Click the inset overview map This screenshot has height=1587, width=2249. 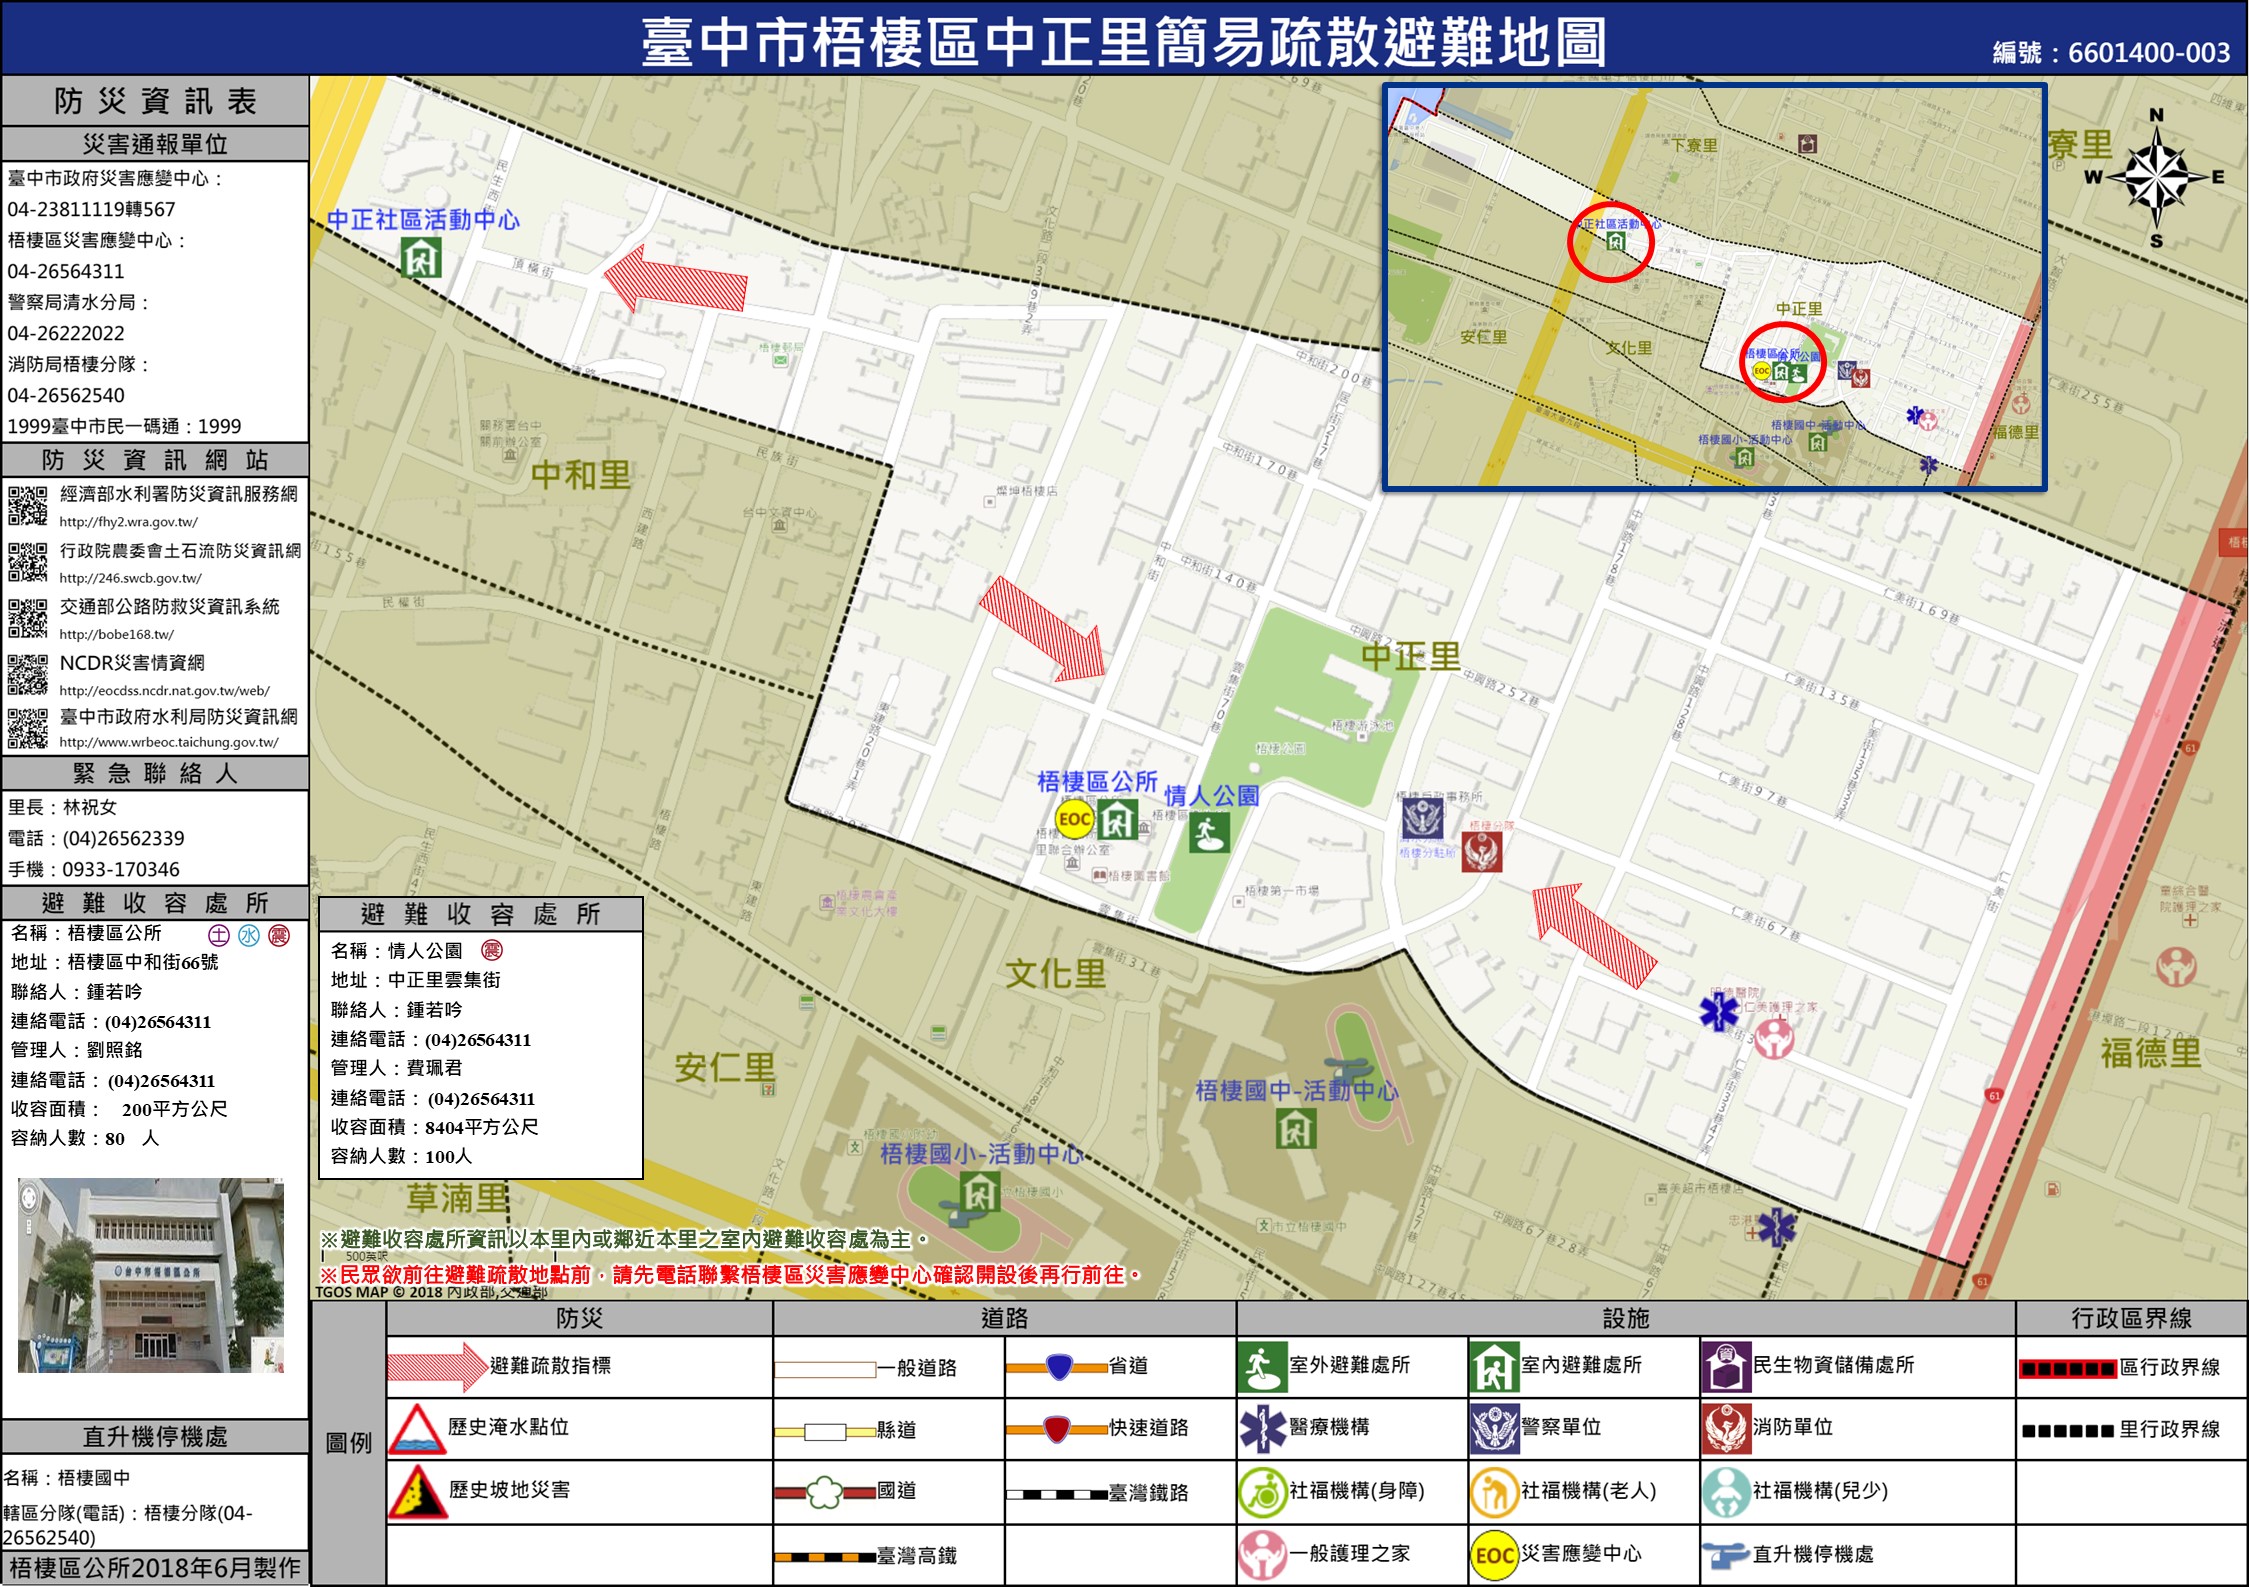(x=1713, y=287)
